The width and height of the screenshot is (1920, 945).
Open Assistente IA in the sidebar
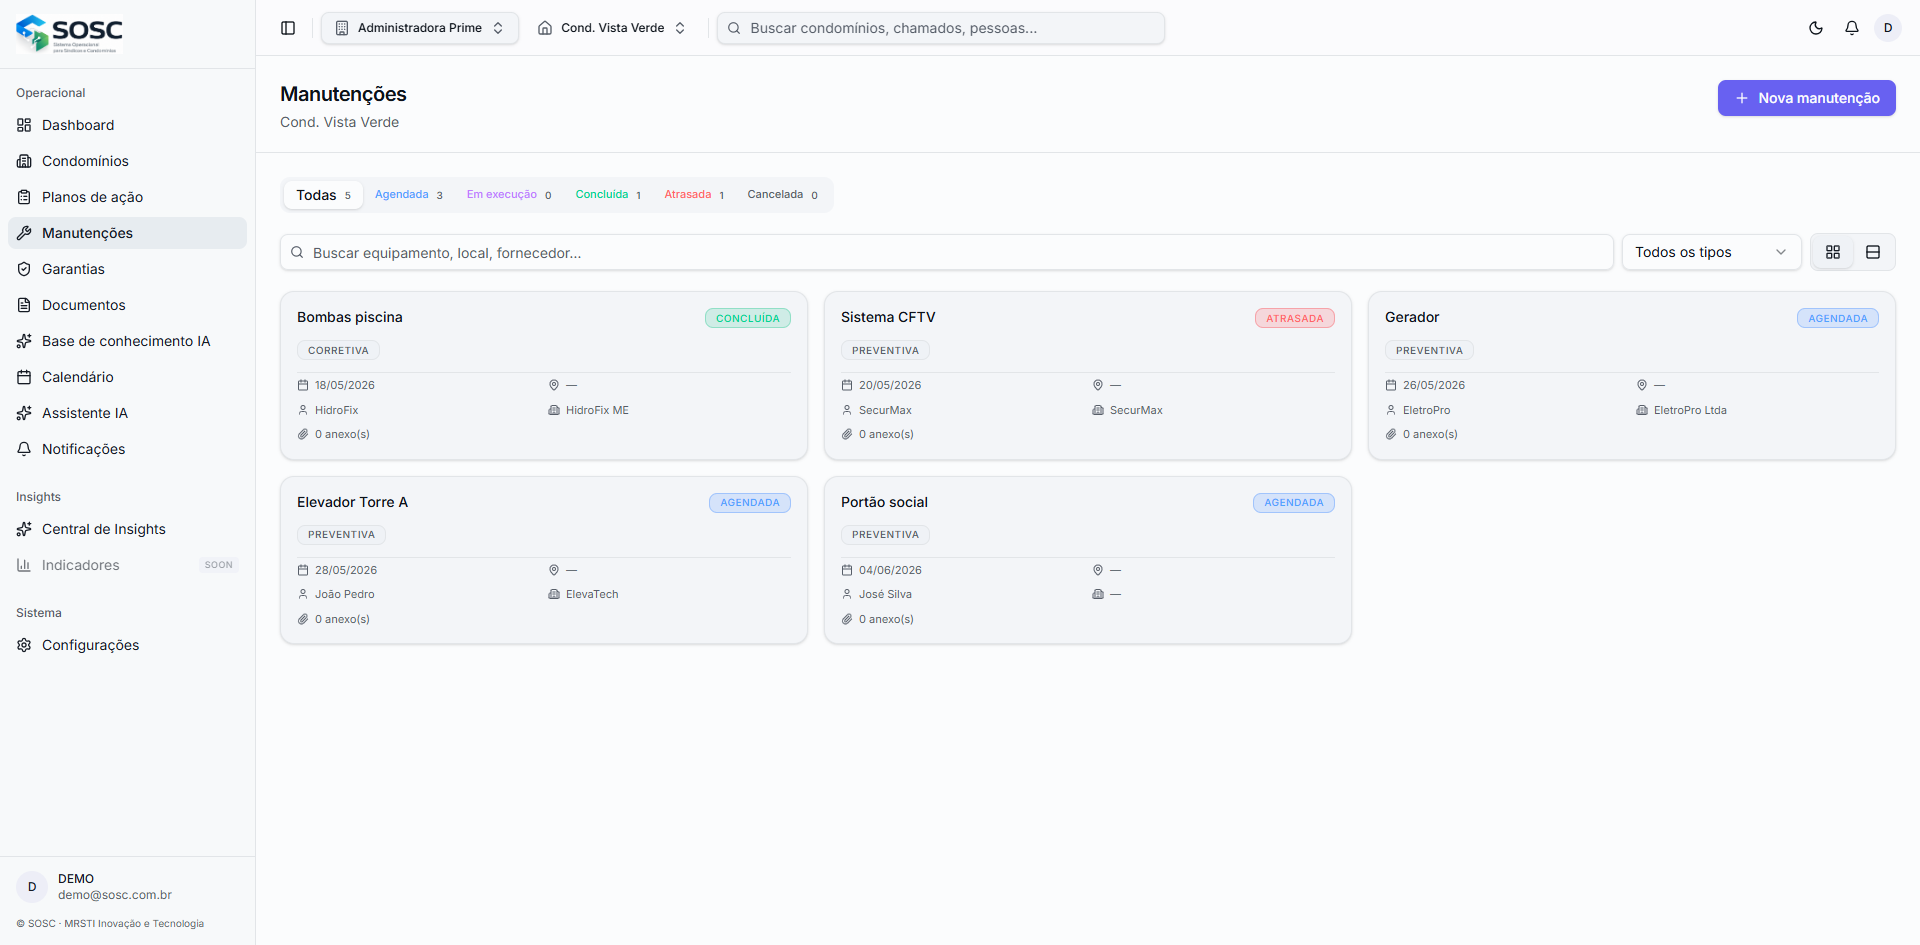[x=127, y=413]
